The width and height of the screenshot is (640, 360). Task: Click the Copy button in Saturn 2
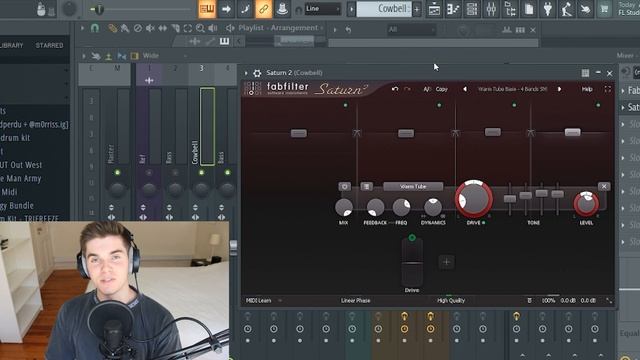(441, 89)
